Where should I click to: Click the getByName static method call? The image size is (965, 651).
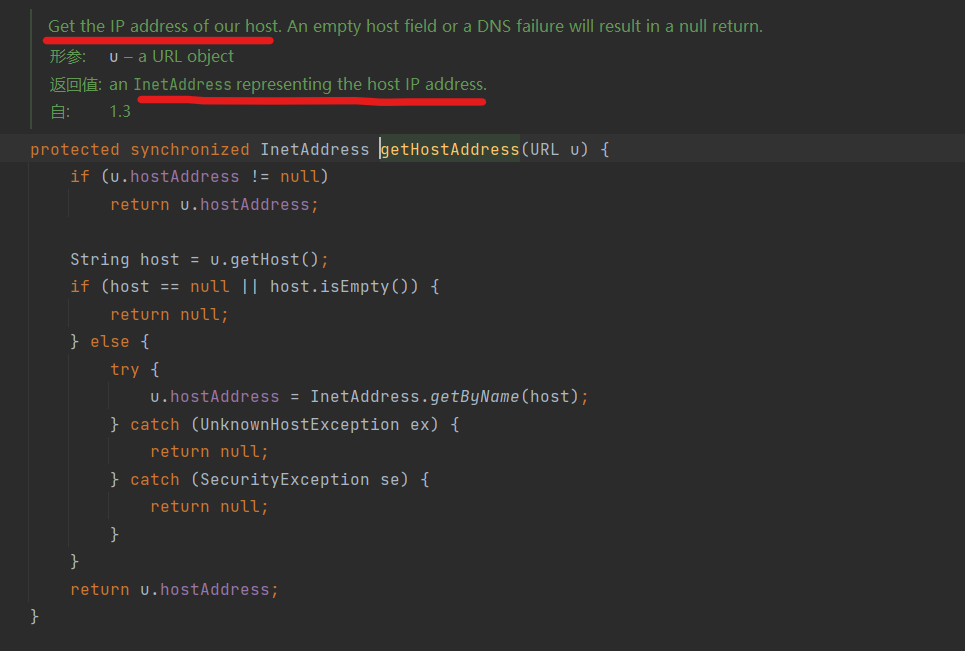pos(474,397)
